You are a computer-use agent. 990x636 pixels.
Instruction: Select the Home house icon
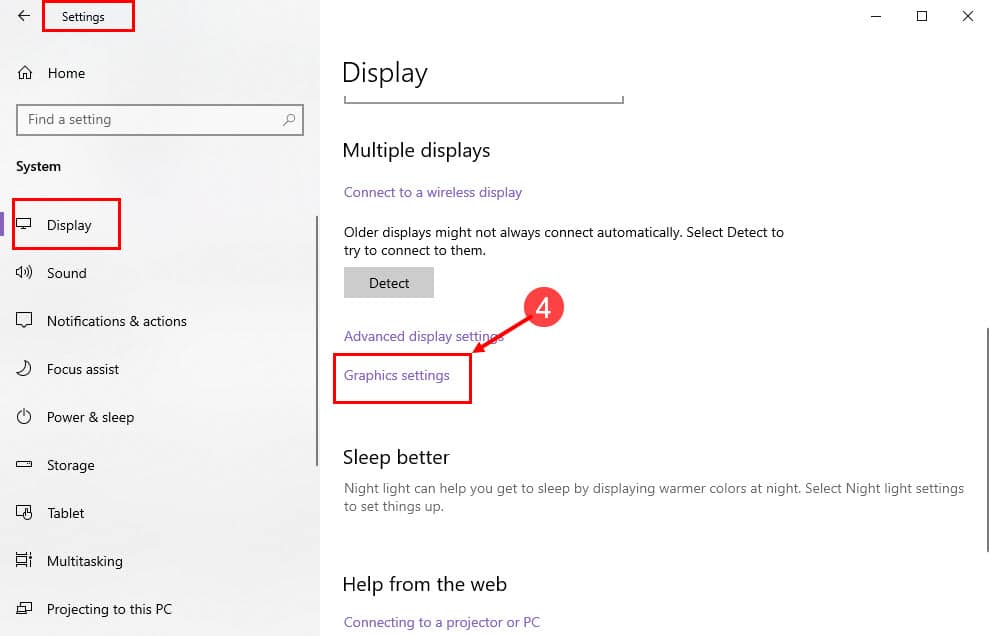[x=24, y=73]
